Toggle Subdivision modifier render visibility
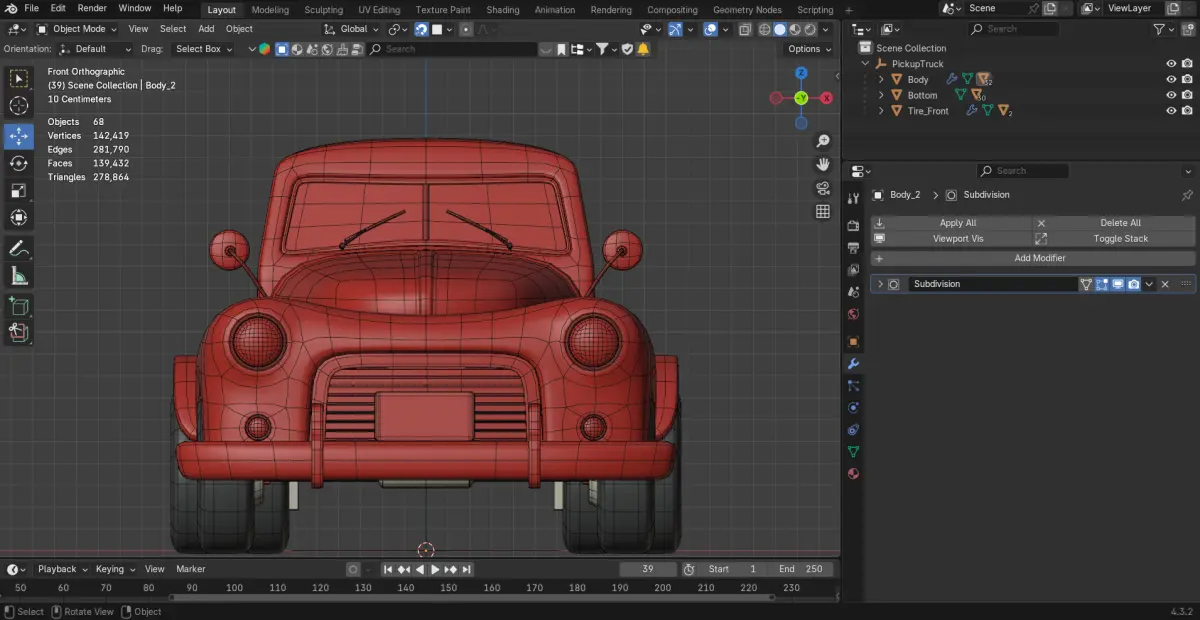Image resolution: width=1200 pixels, height=620 pixels. 1133,284
